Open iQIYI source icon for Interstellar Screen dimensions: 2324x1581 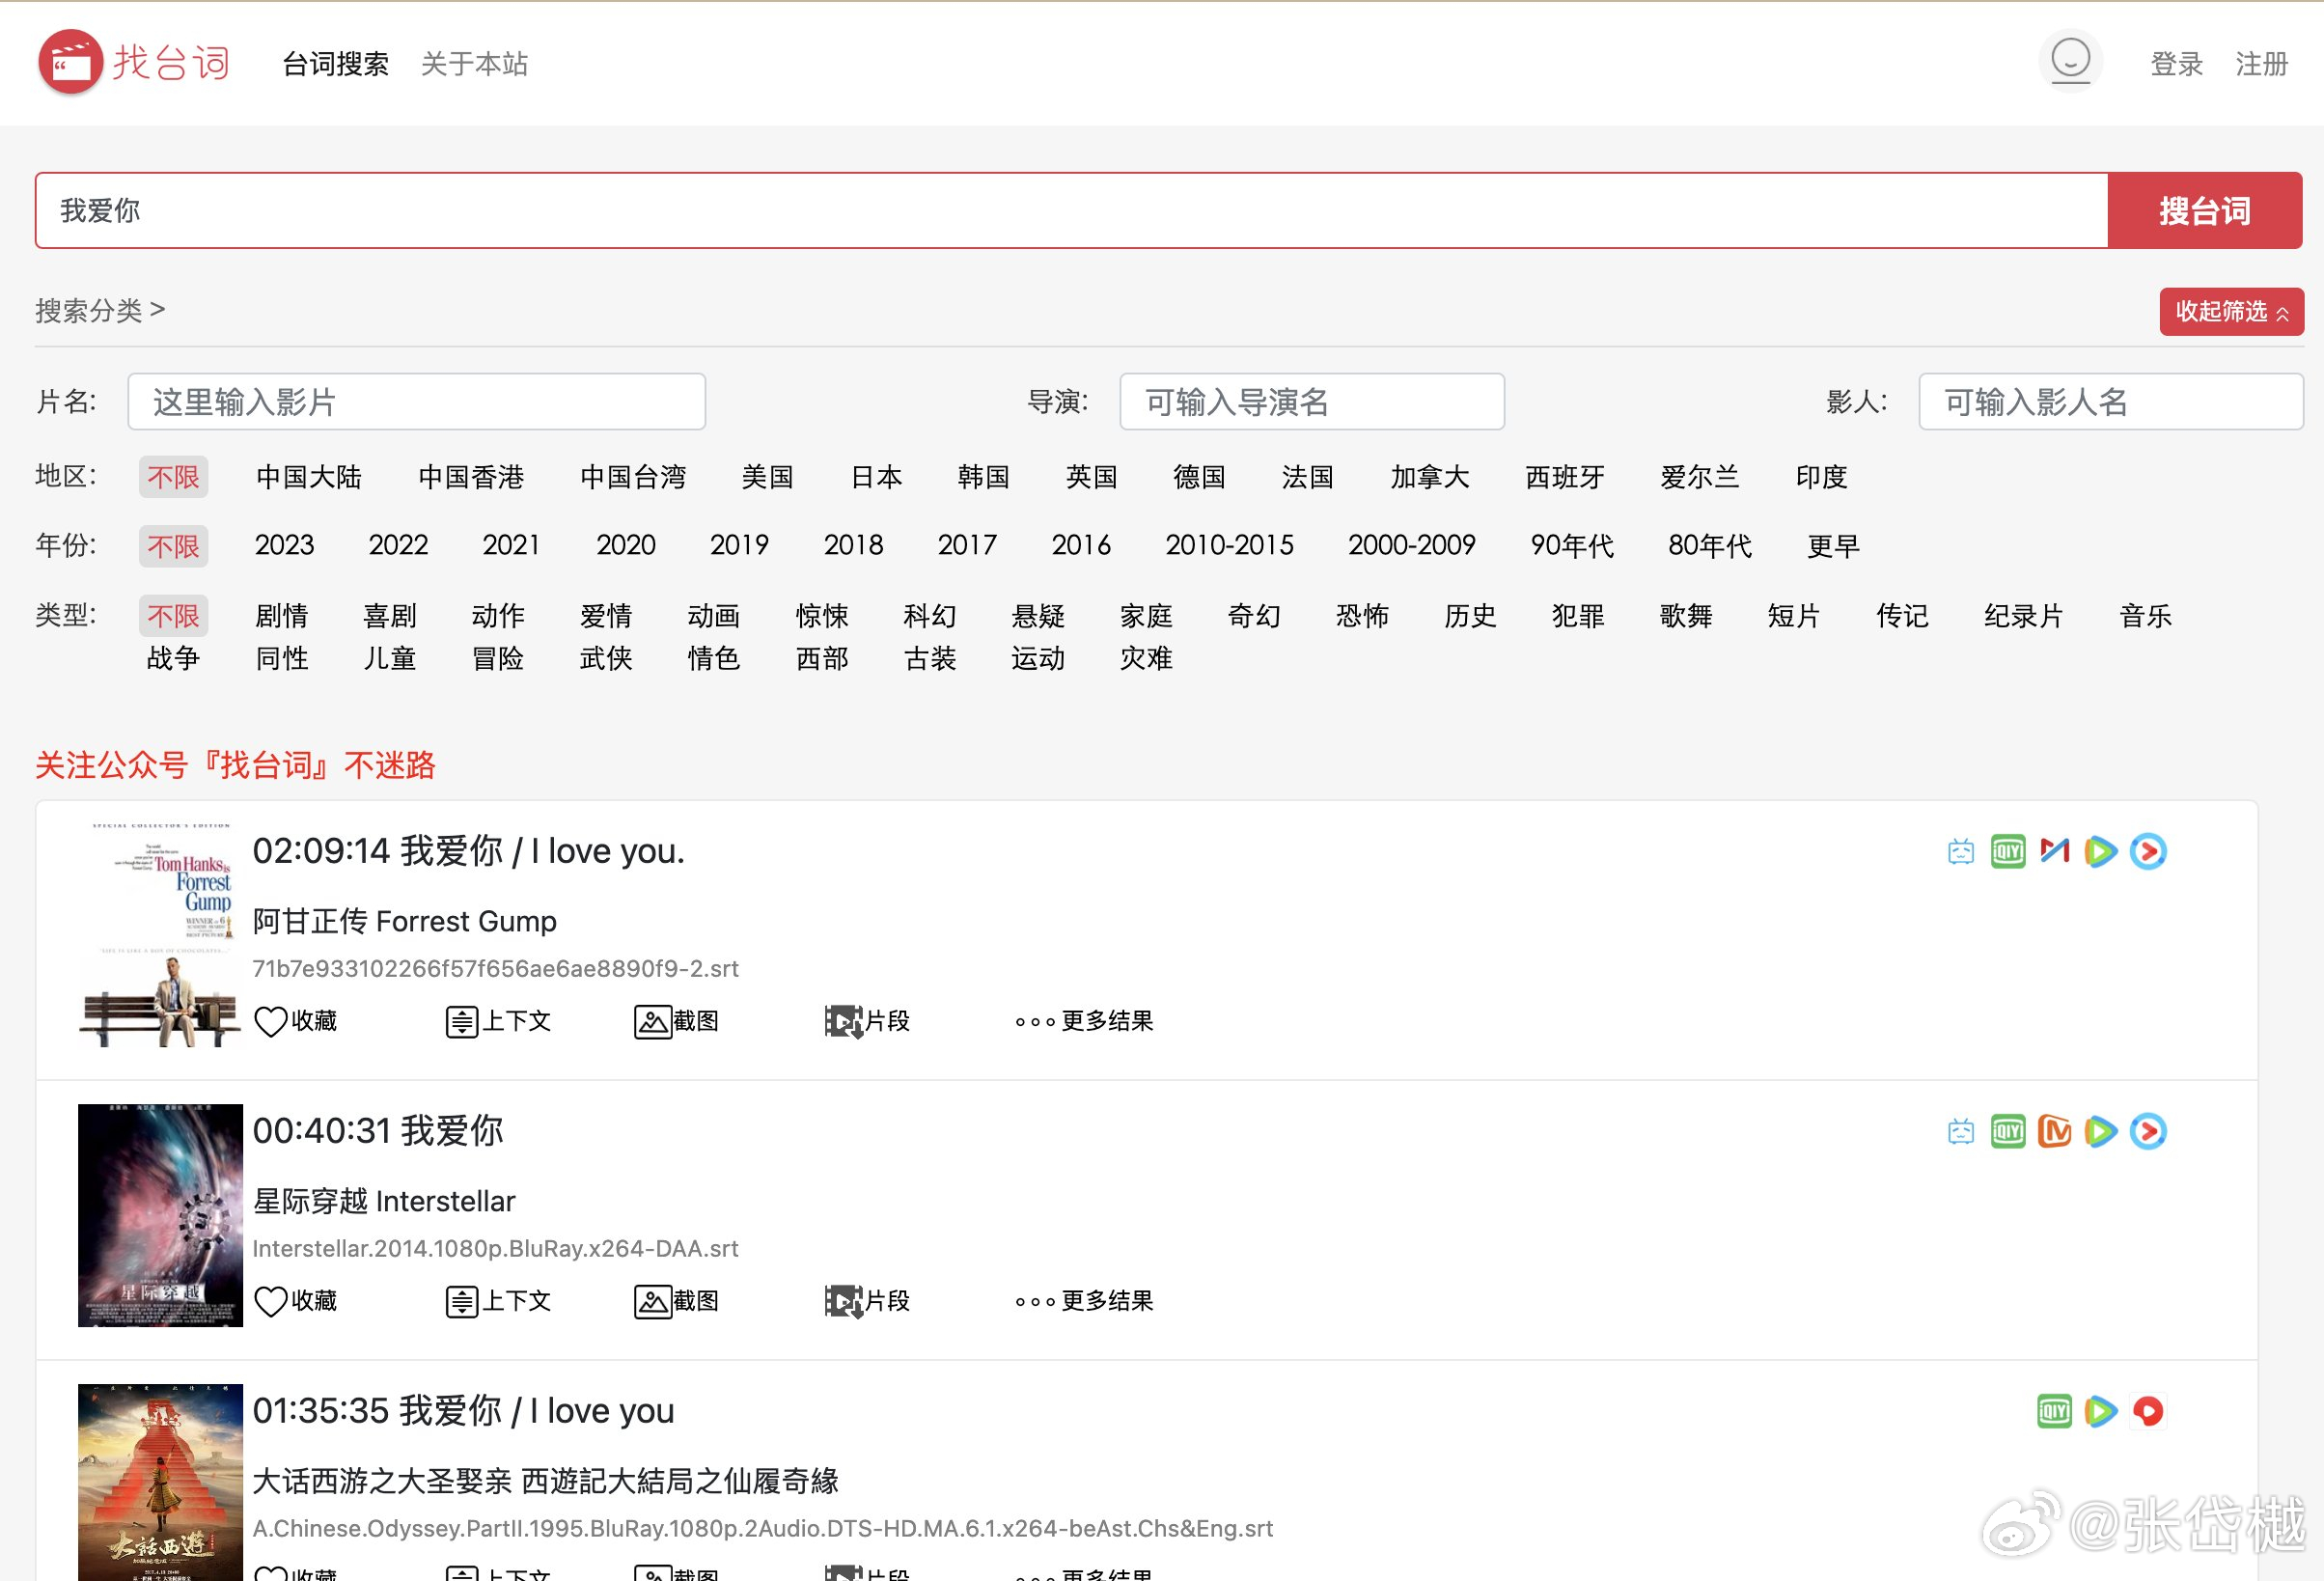(x=2008, y=1132)
